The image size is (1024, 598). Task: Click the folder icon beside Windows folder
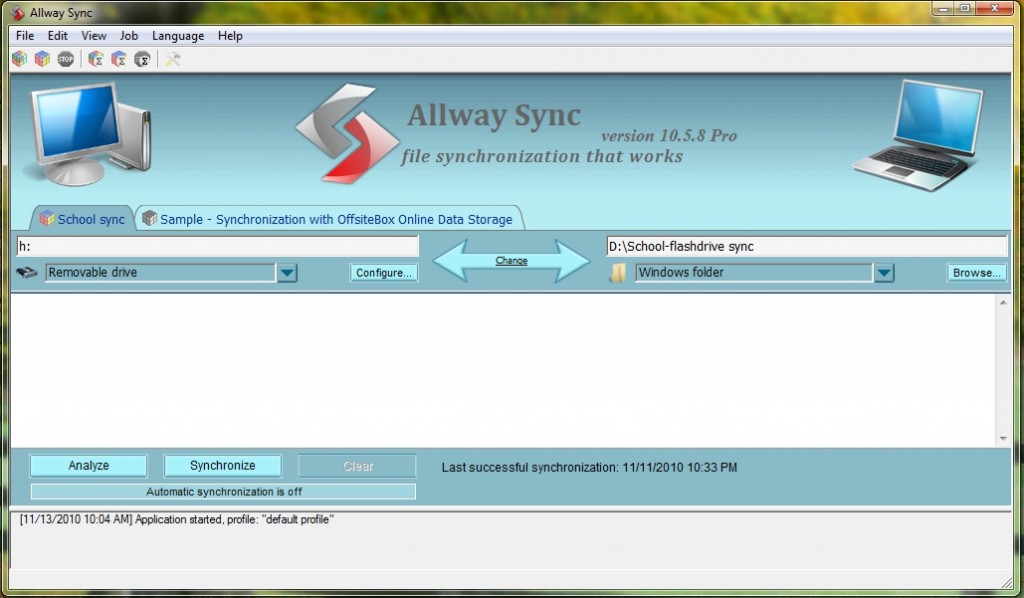pyautogui.click(x=618, y=273)
